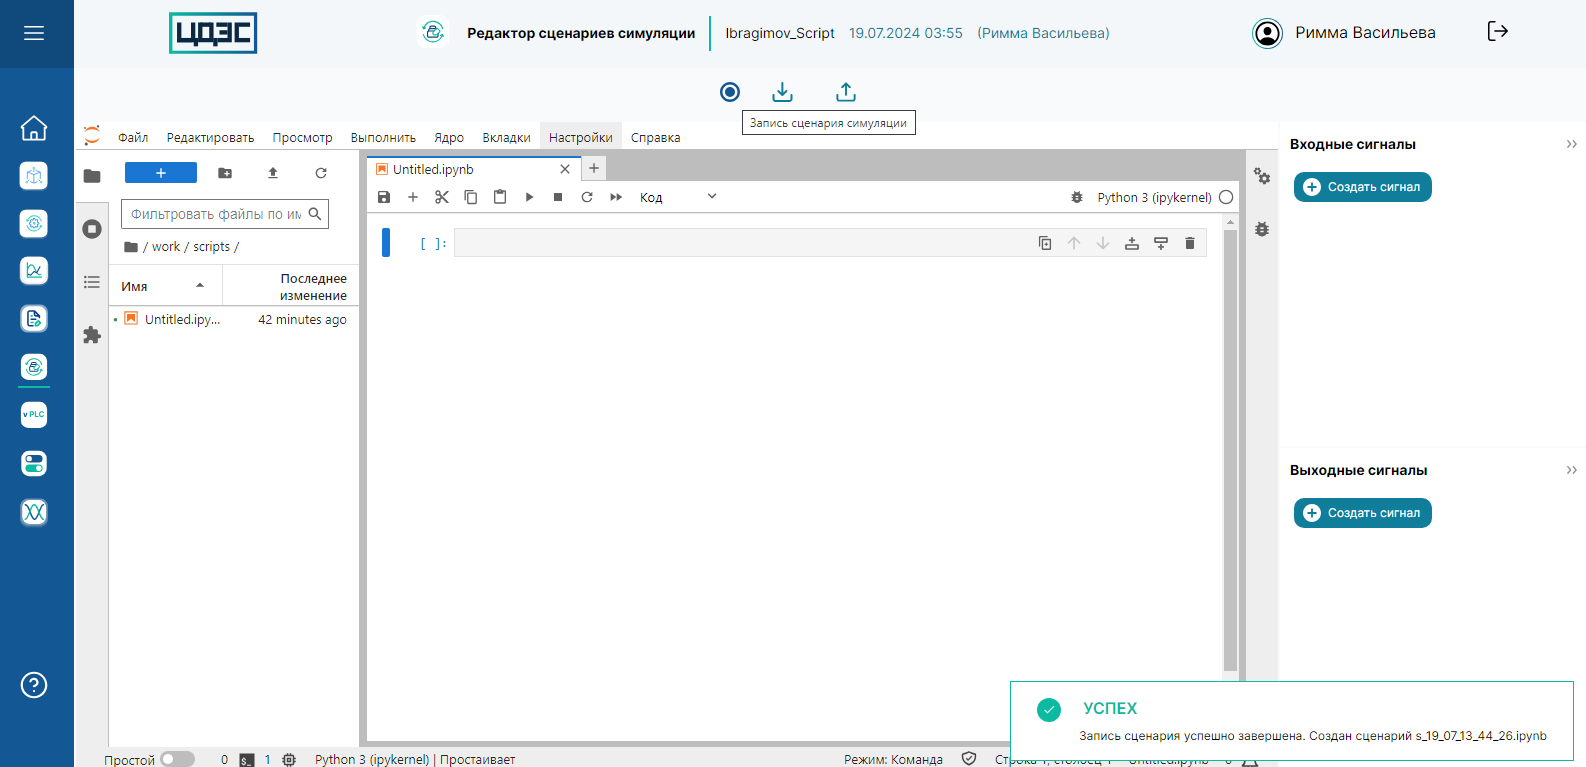Restart the kernel using the toolbar icon
Image resolution: width=1586 pixels, height=767 pixels.
click(x=587, y=197)
